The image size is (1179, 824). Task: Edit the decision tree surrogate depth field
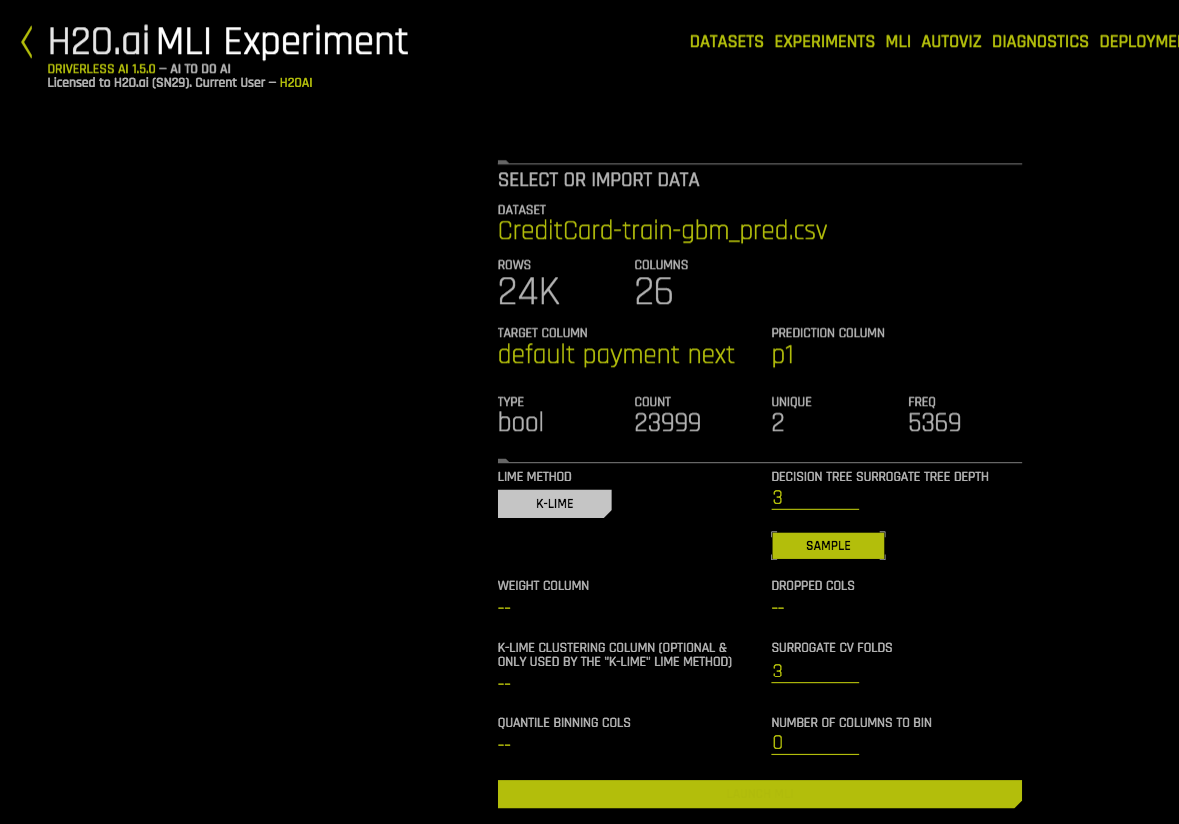click(814, 498)
